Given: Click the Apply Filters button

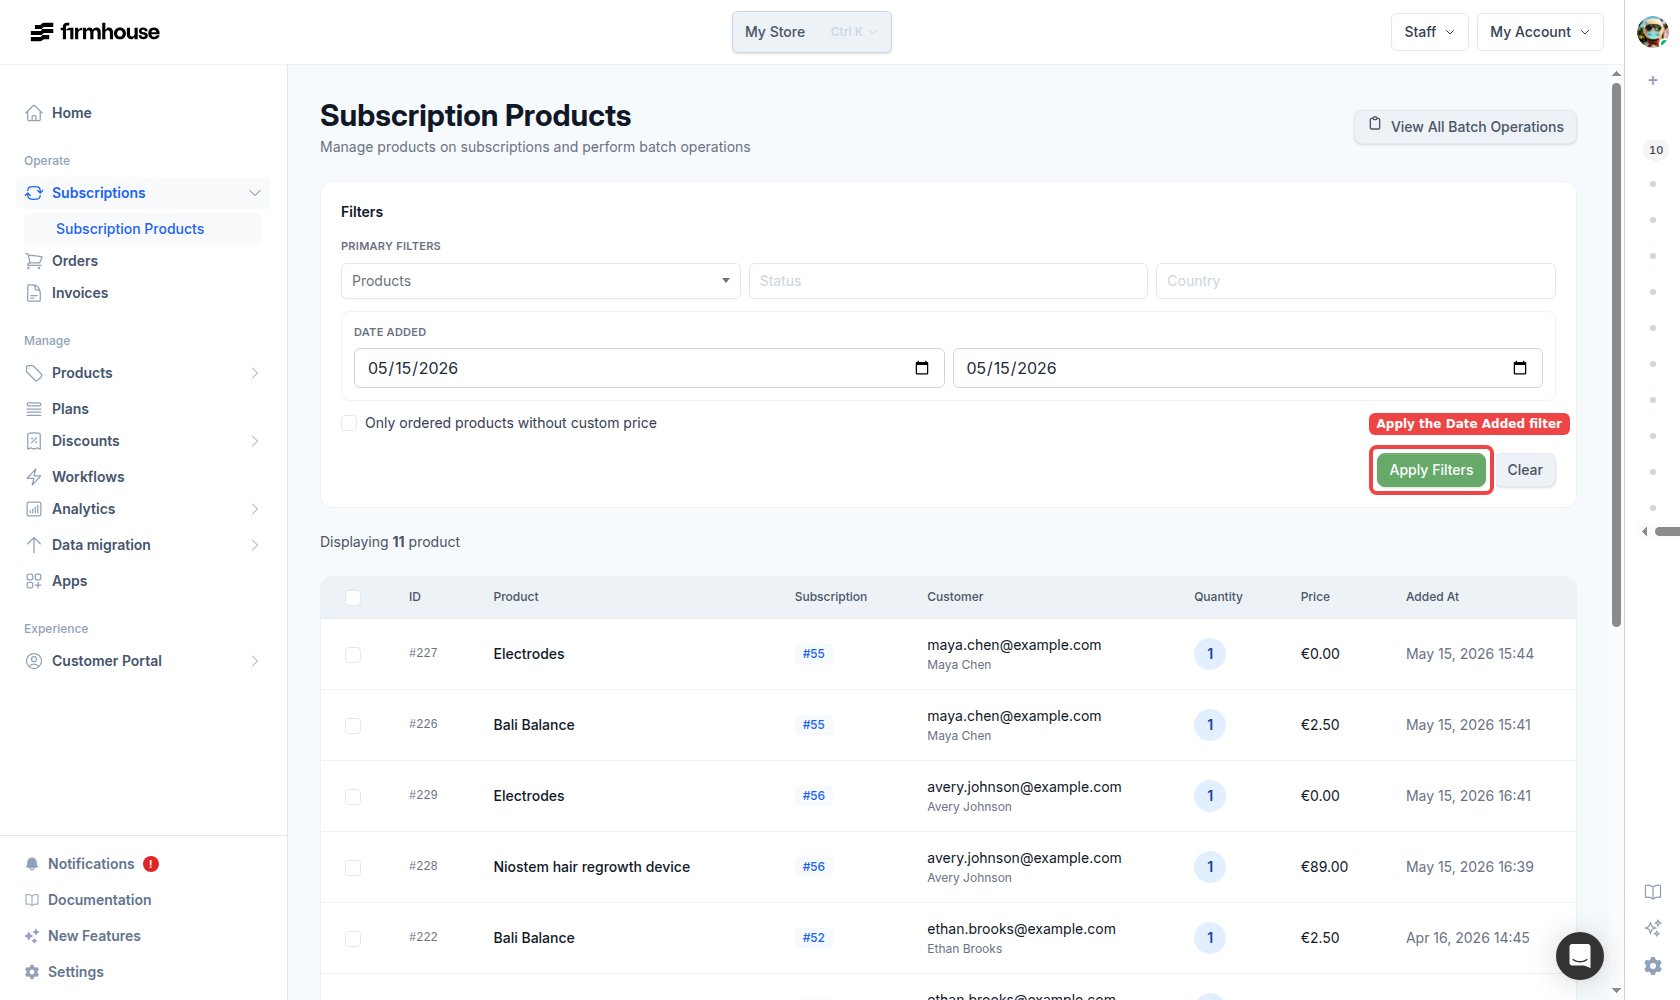Looking at the screenshot, I should click(1431, 470).
